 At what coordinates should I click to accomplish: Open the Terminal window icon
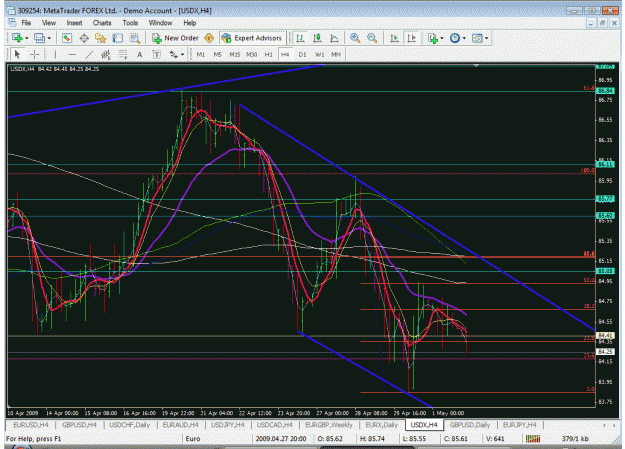pyautogui.click(x=118, y=38)
